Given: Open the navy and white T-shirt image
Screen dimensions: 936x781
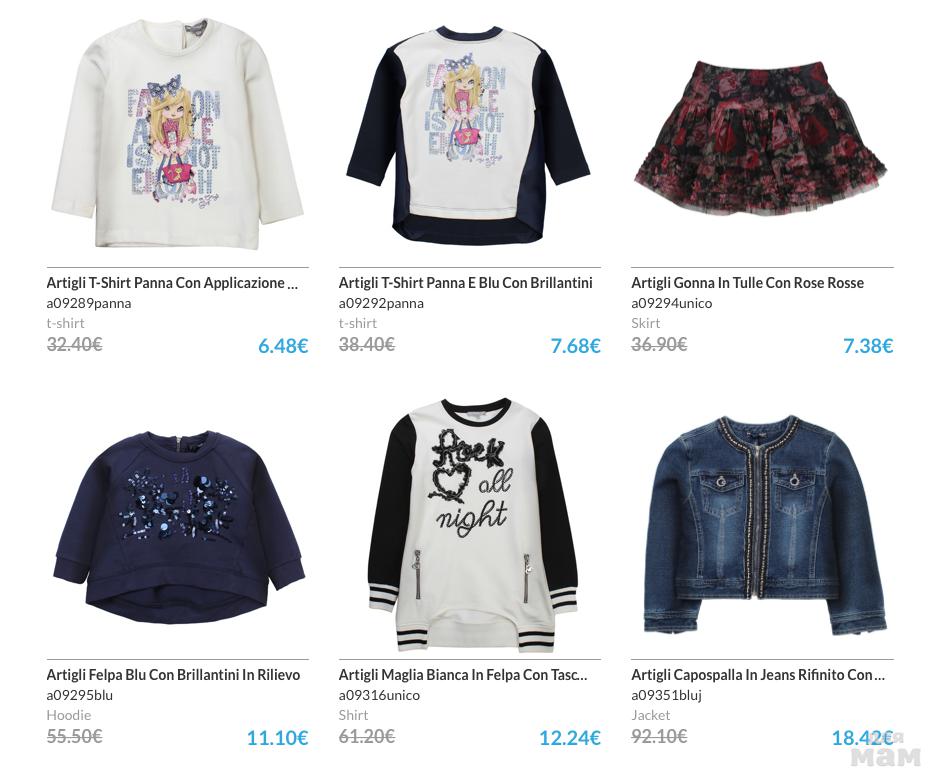Looking at the screenshot, I should [469, 135].
